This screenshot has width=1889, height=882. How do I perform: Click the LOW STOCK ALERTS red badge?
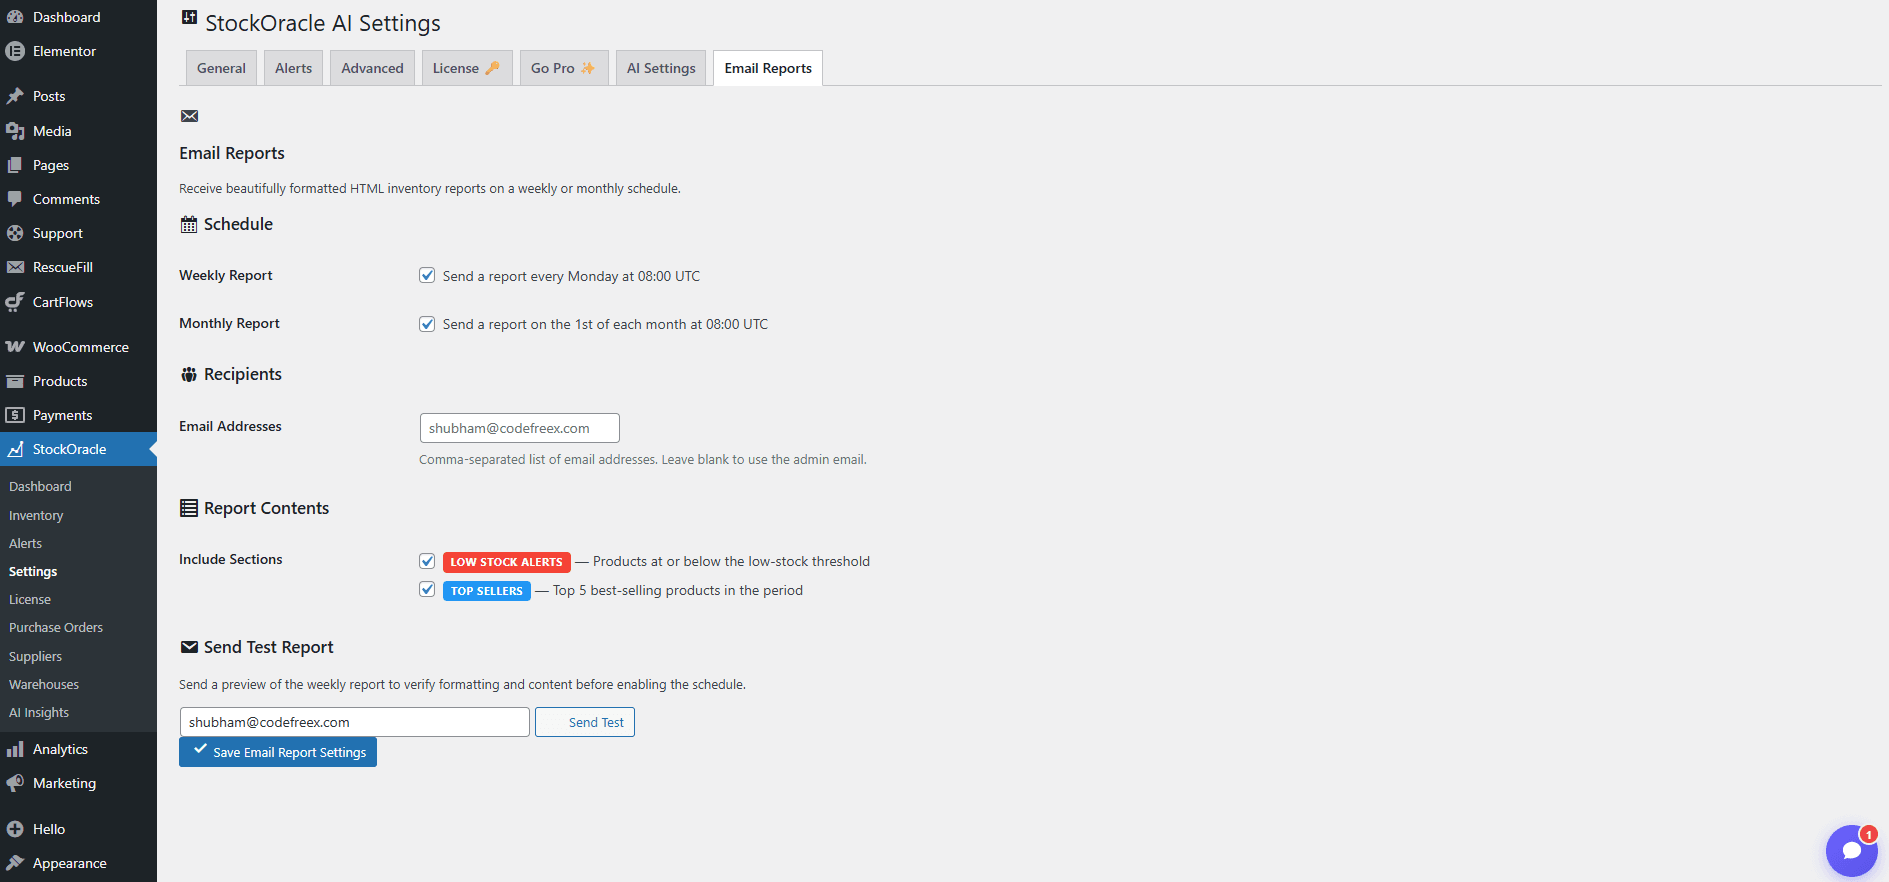507,562
